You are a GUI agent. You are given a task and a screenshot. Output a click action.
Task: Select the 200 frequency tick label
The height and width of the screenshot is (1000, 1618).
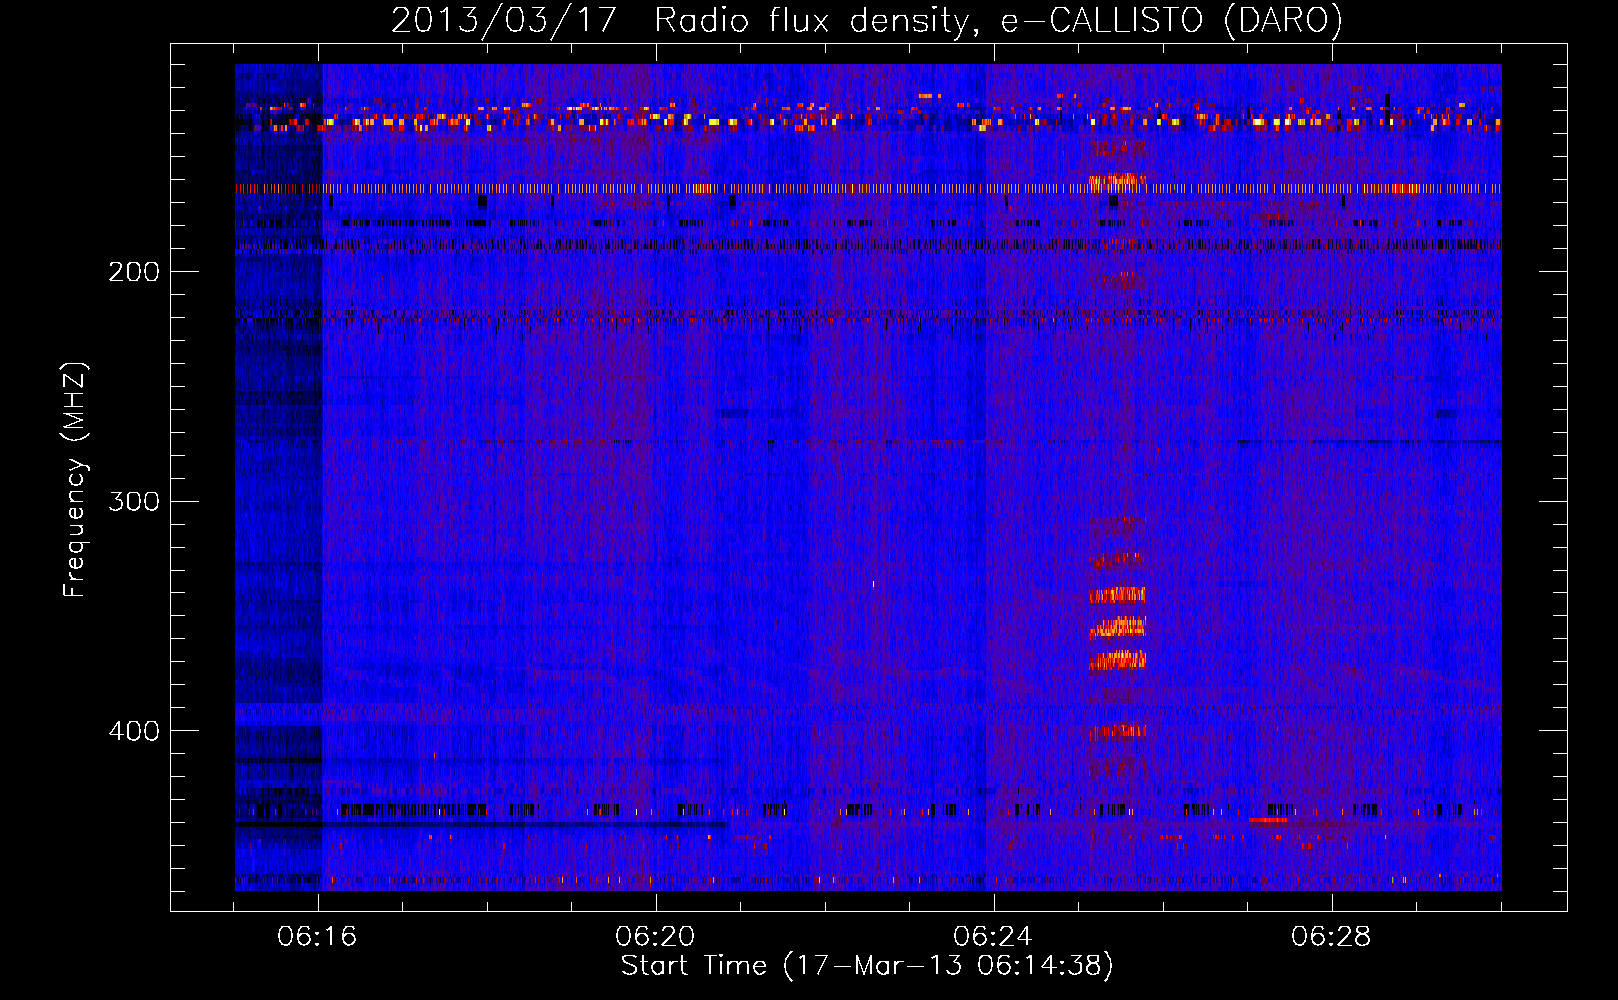(134, 272)
